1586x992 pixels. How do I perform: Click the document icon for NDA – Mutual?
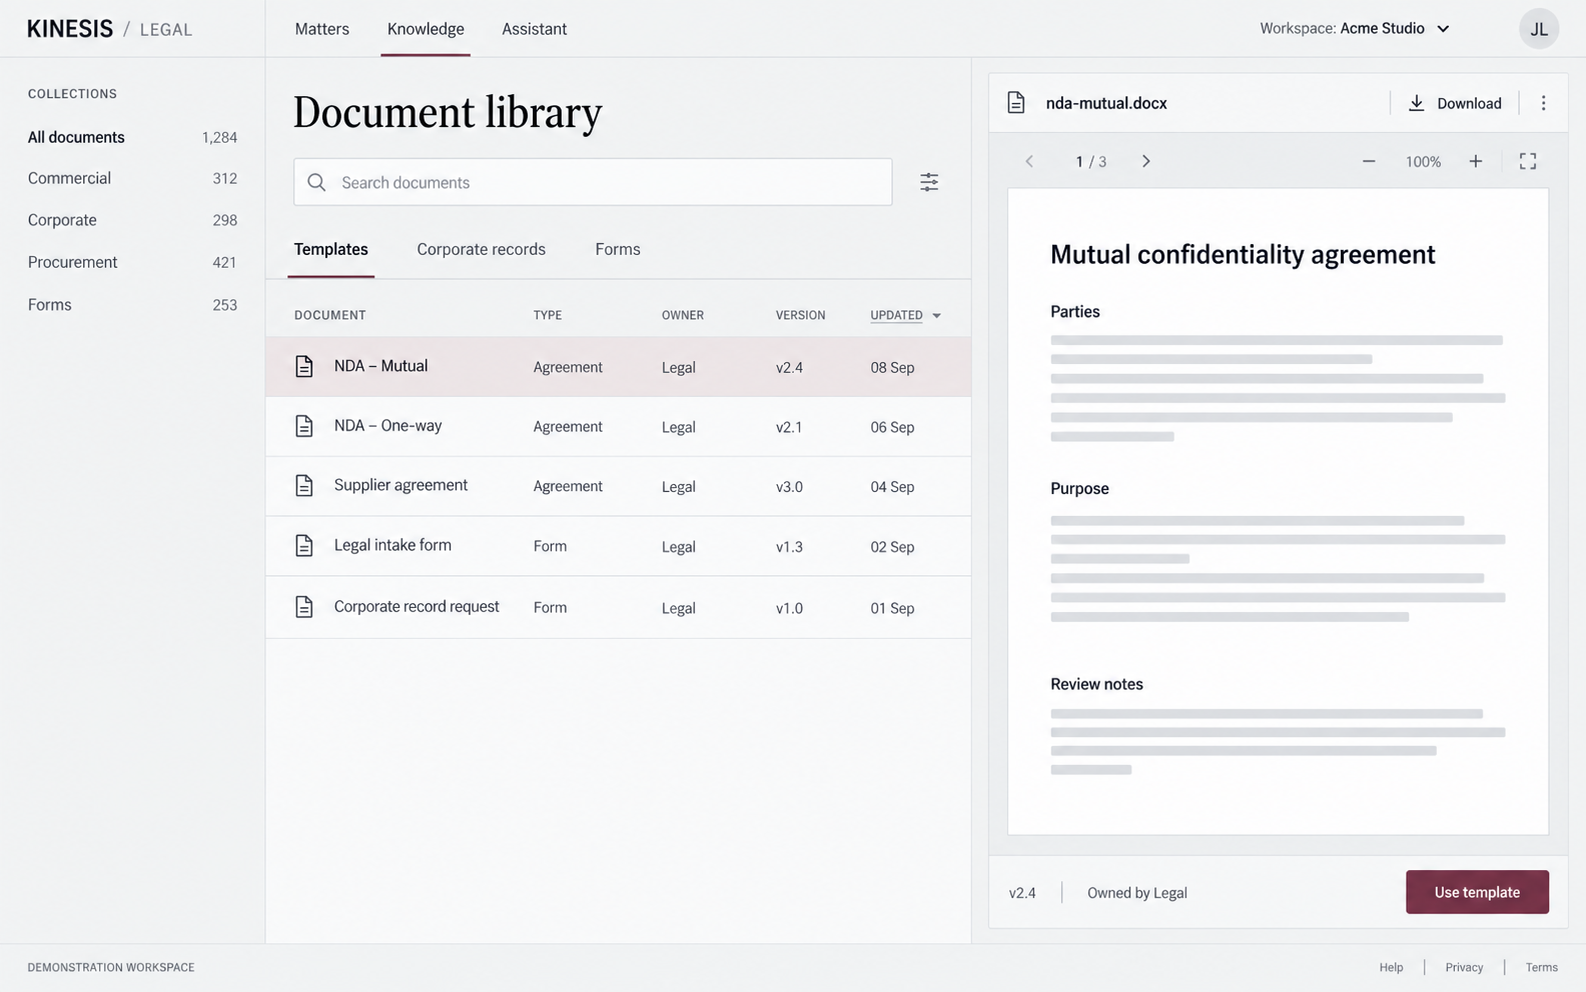pyautogui.click(x=304, y=366)
